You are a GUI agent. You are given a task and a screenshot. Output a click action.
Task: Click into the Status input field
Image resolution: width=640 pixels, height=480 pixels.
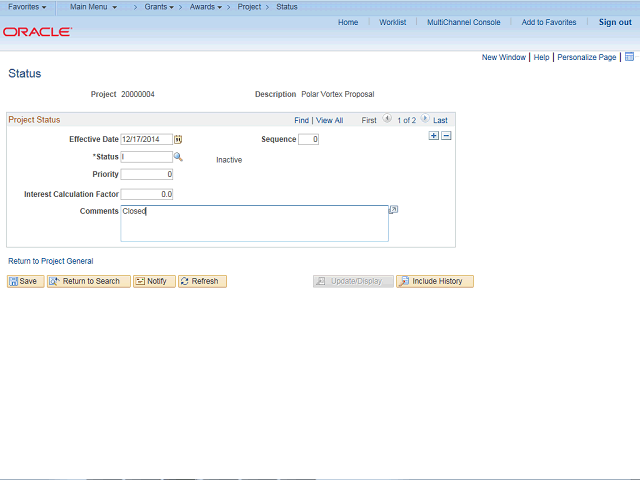coord(147,157)
